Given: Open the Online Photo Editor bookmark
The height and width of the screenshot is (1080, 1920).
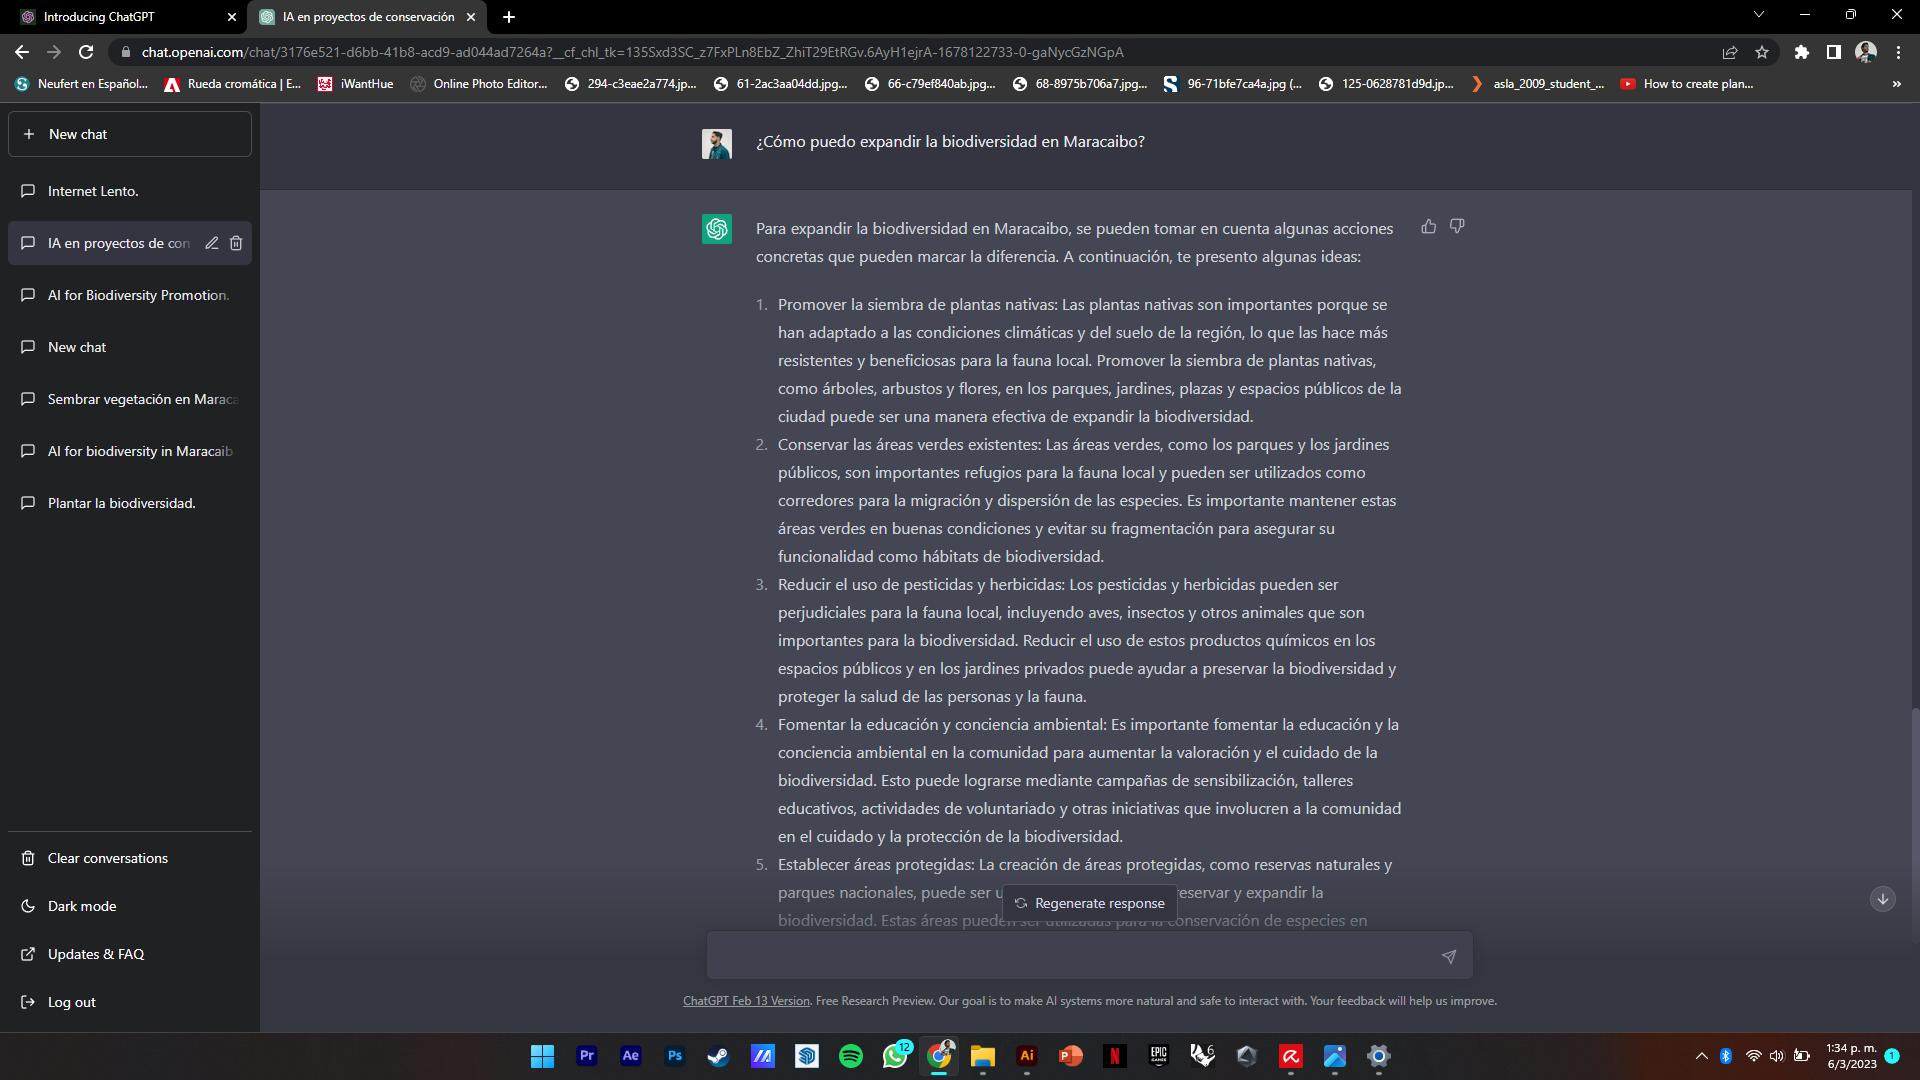Looking at the screenshot, I should tap(479, 84).
